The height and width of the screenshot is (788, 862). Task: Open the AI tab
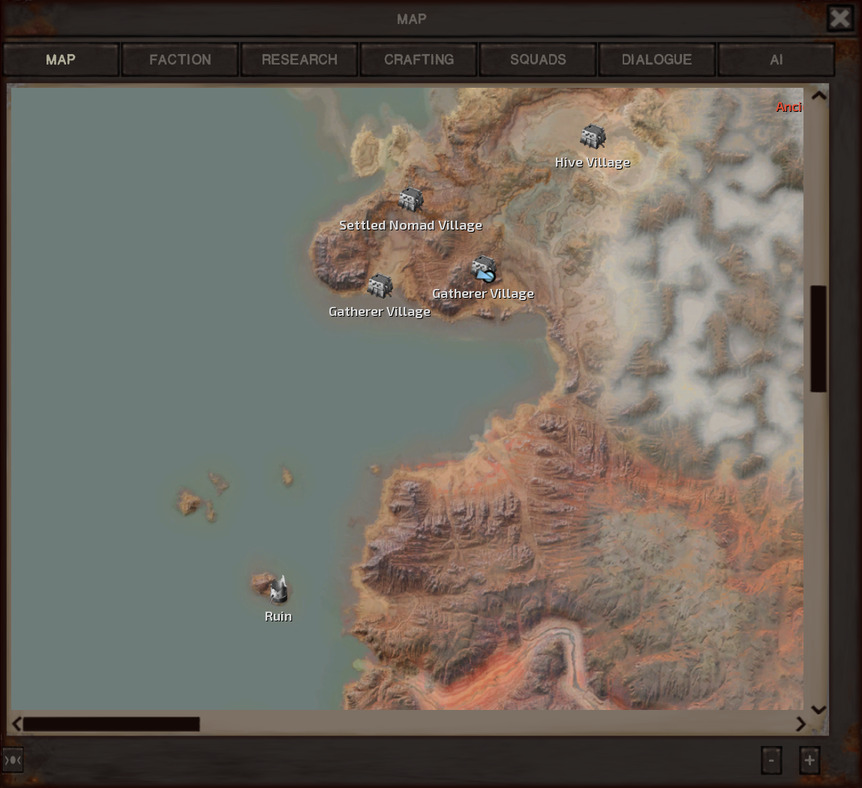[776, 59]
